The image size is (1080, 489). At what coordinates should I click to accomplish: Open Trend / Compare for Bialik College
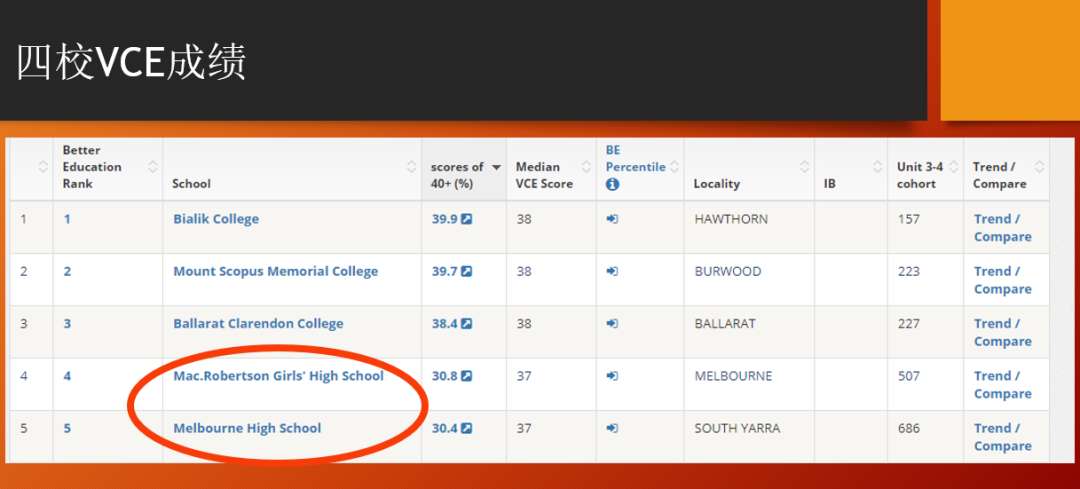click(1002, 228)
